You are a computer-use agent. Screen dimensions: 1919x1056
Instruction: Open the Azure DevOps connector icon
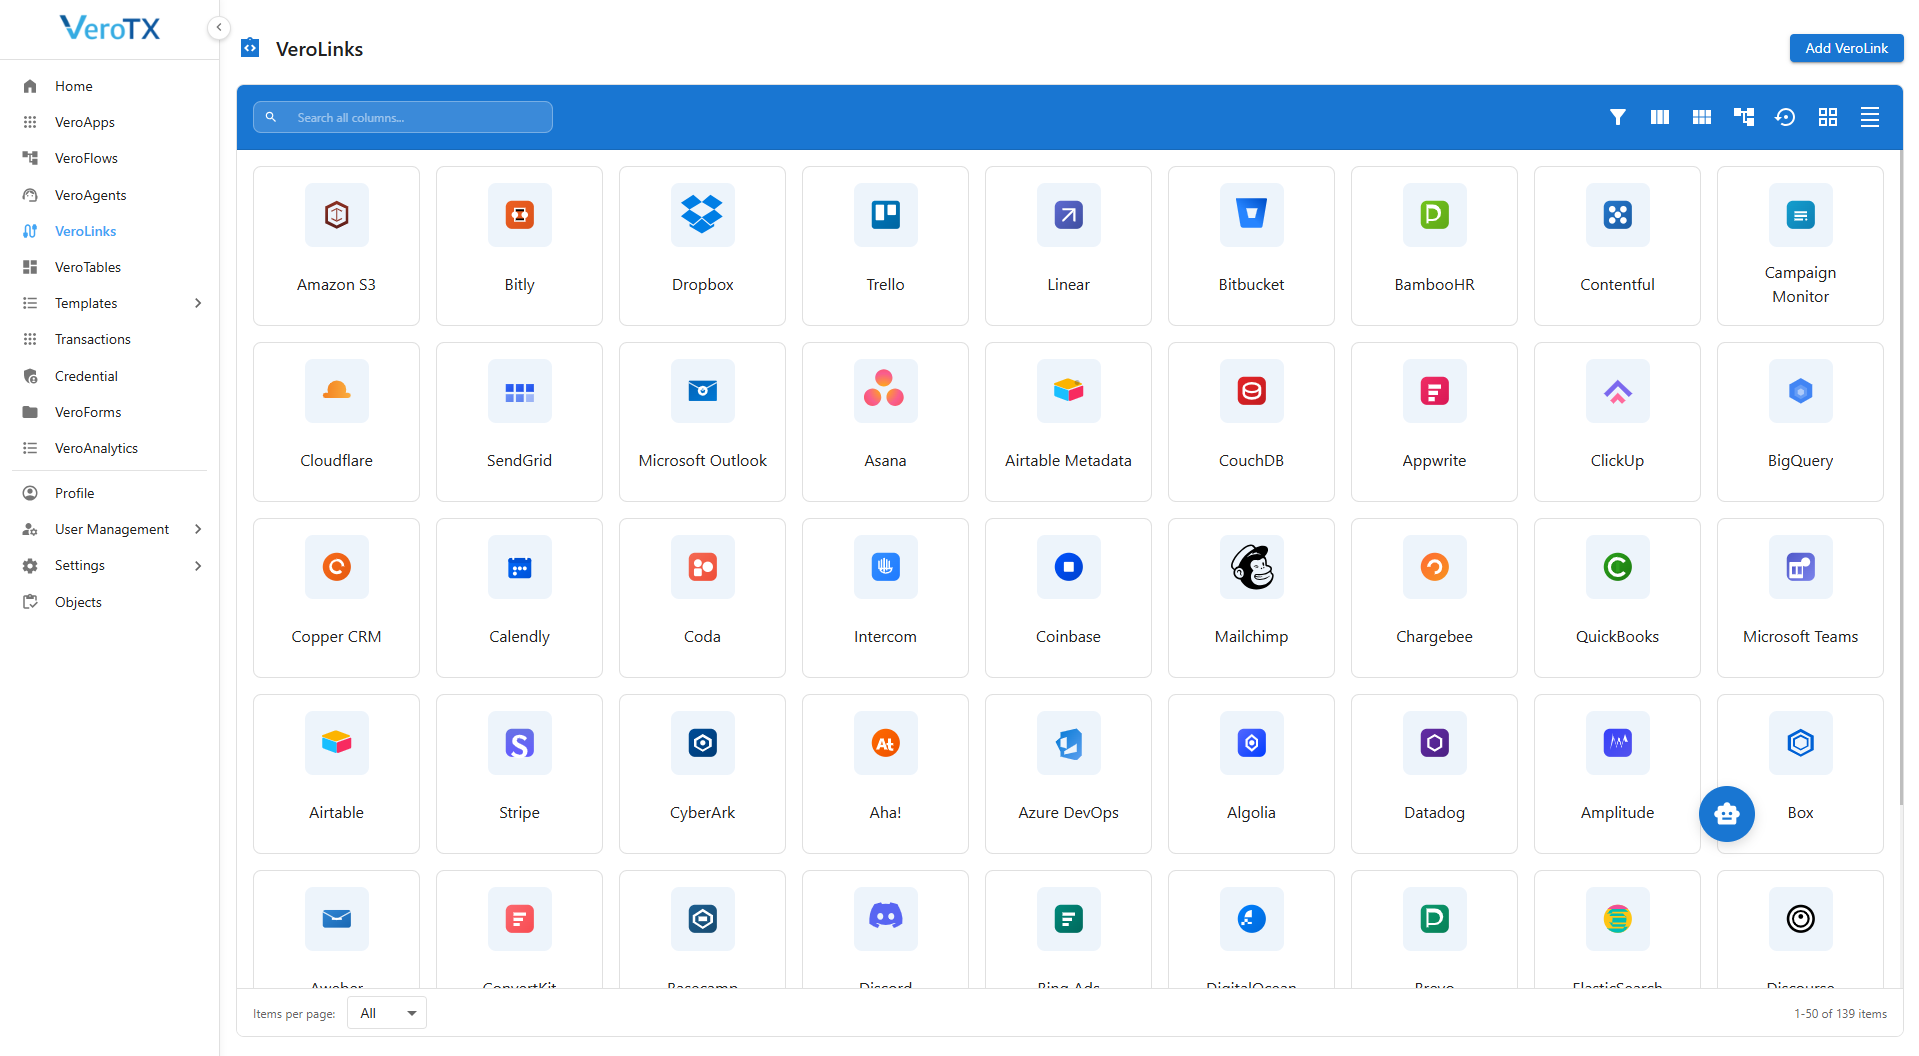pyautogui.click(x=1068, y=743)
